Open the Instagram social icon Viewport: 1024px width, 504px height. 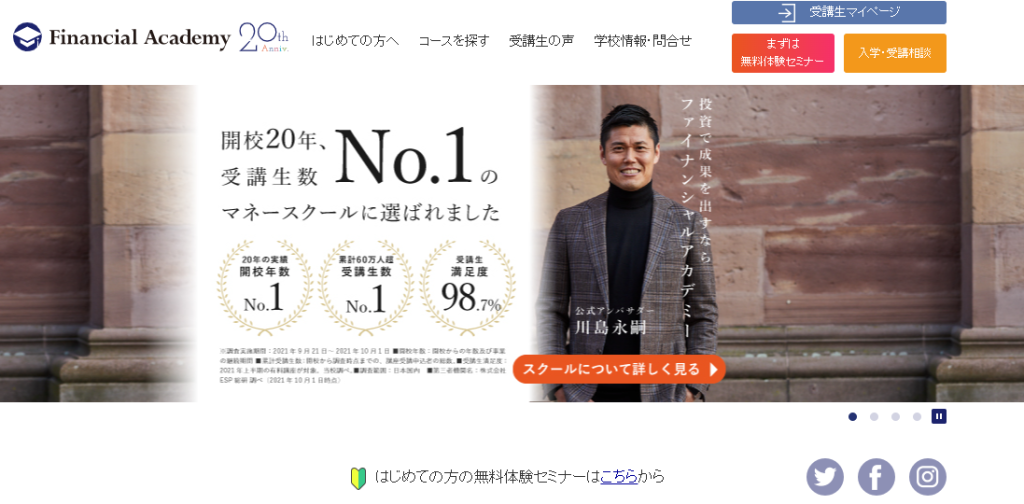pos(927,477)
